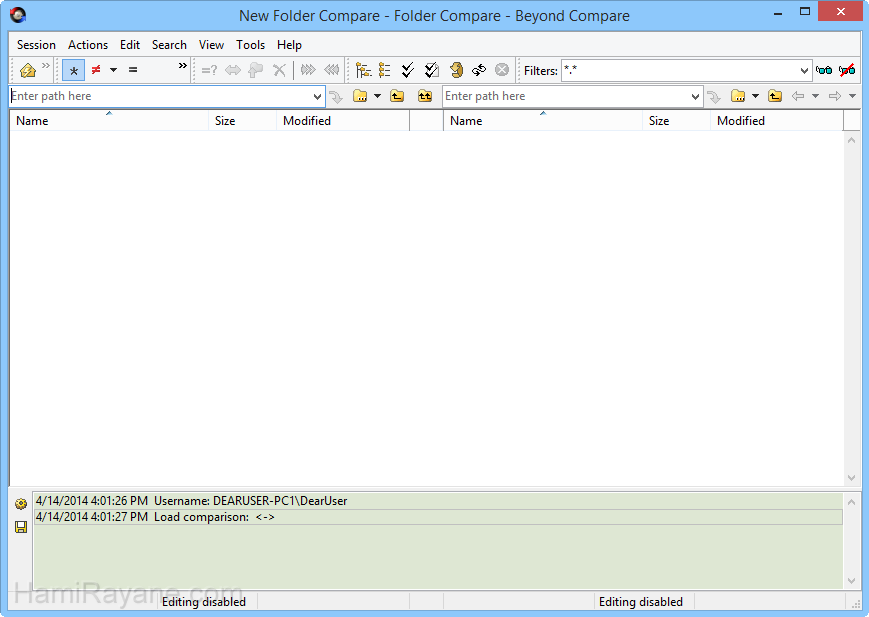
Task: Expand the hidden toolbar items after the equals button
Action: 182,65
